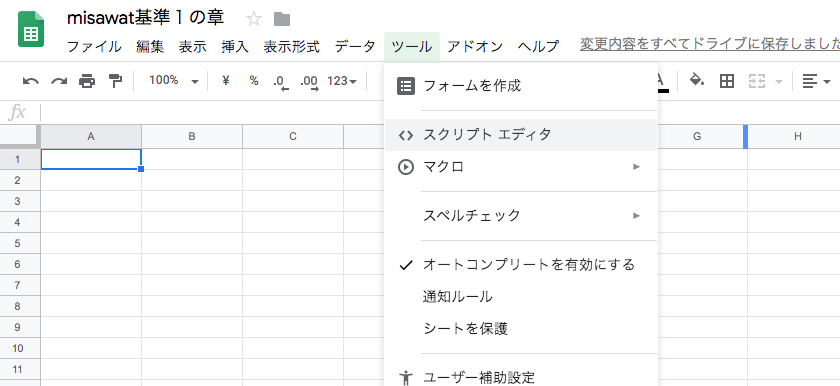Select the paint format roller icon
Screen dimensions: 840x386
point(115,81)
